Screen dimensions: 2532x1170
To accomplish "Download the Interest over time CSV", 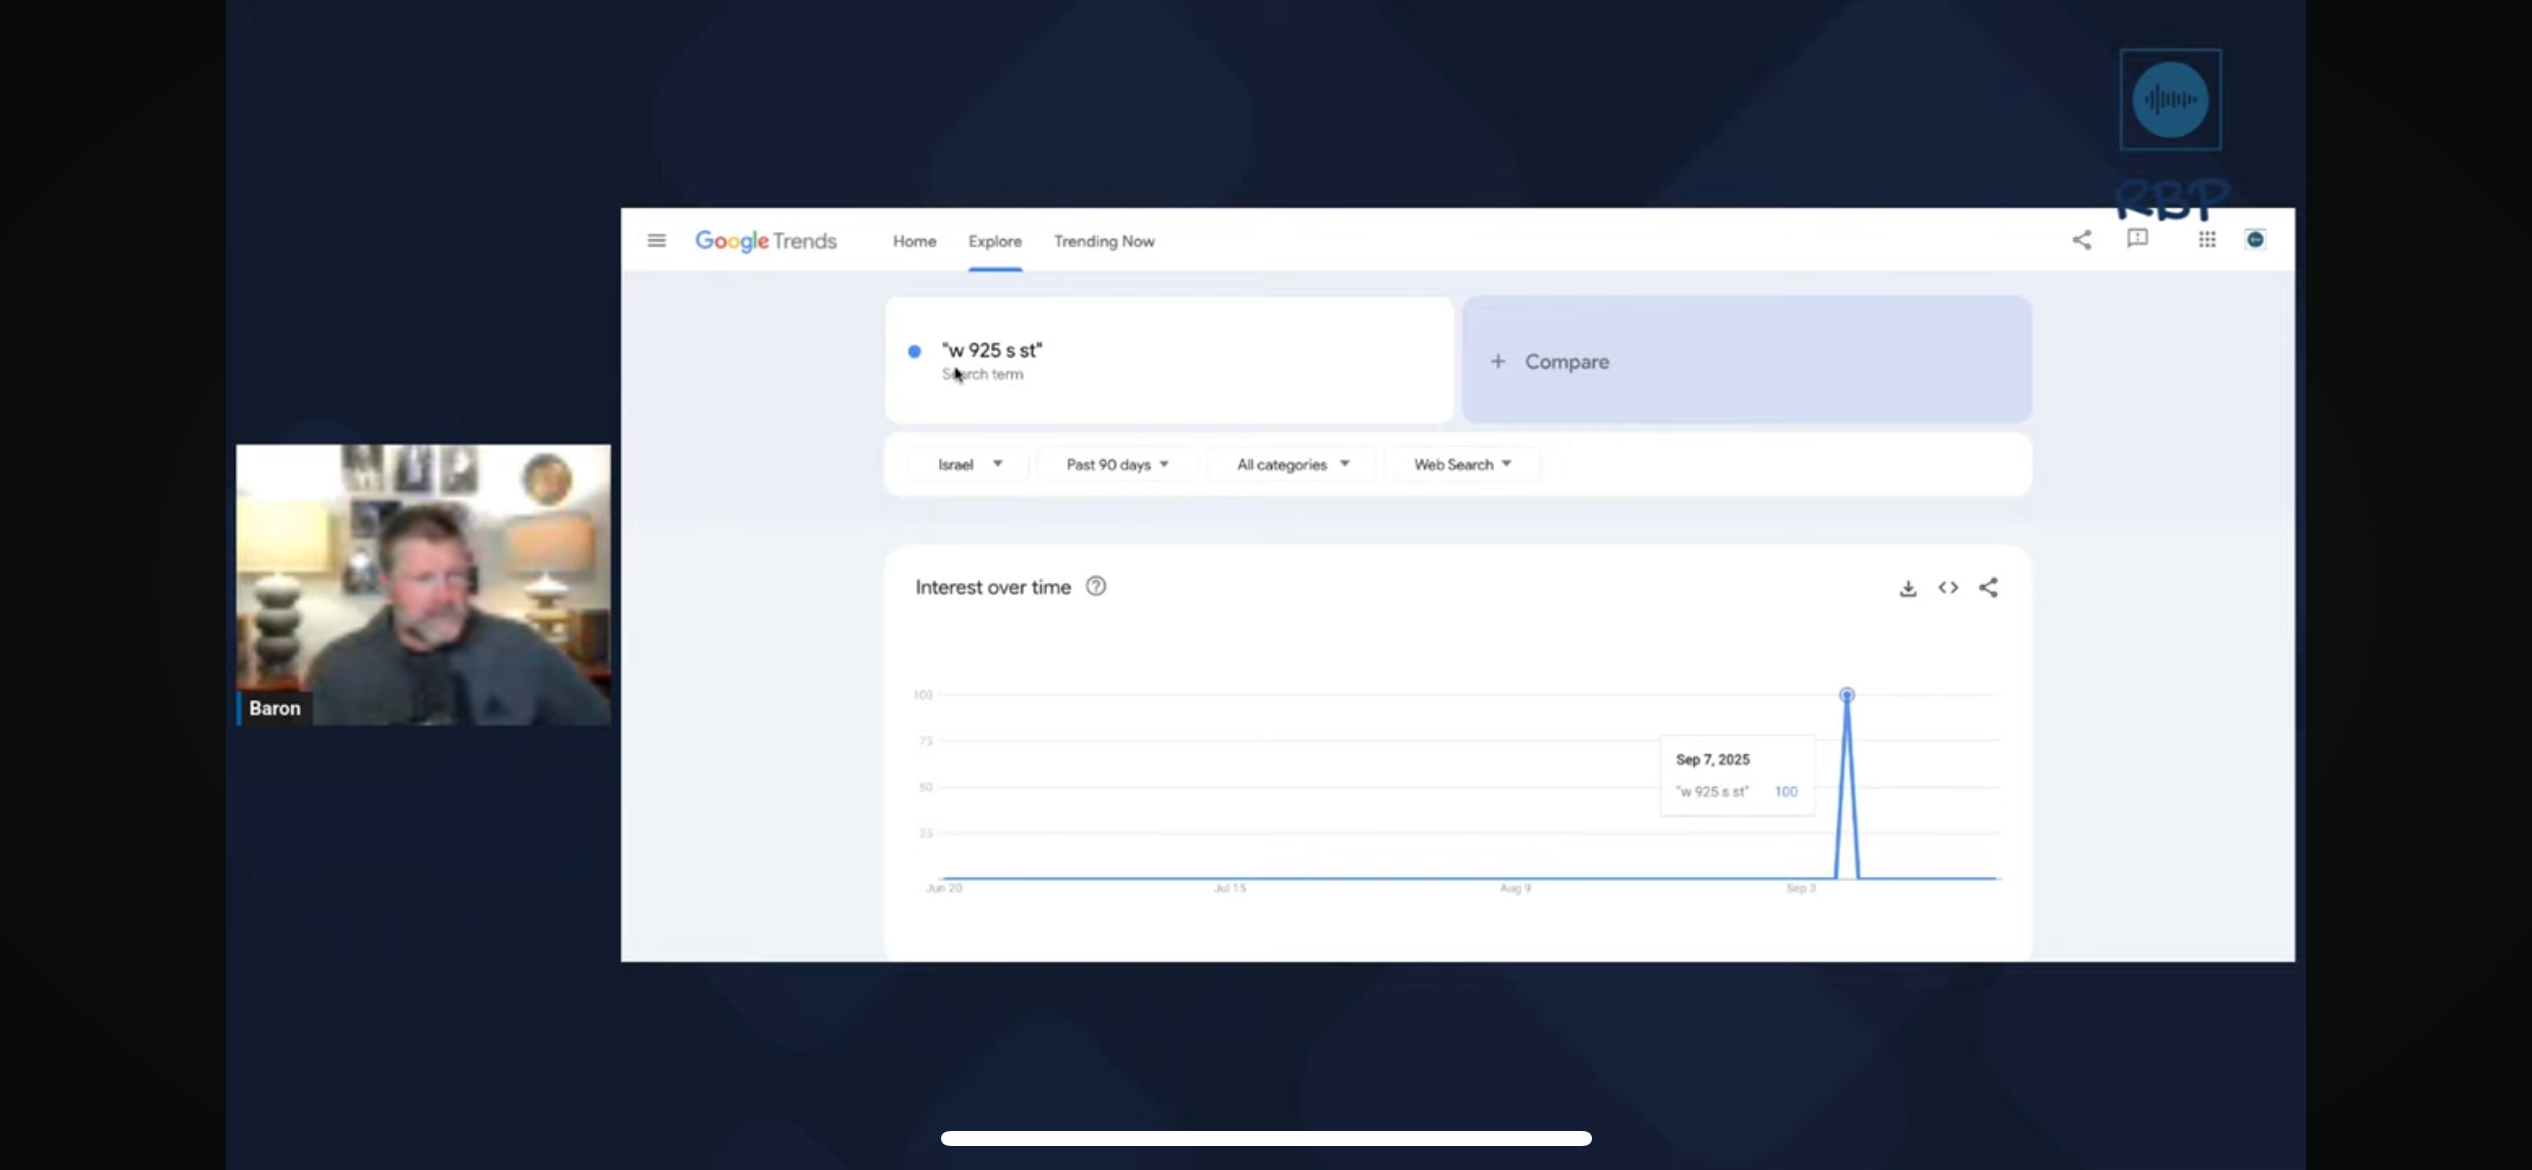I will pos(1908,588).
